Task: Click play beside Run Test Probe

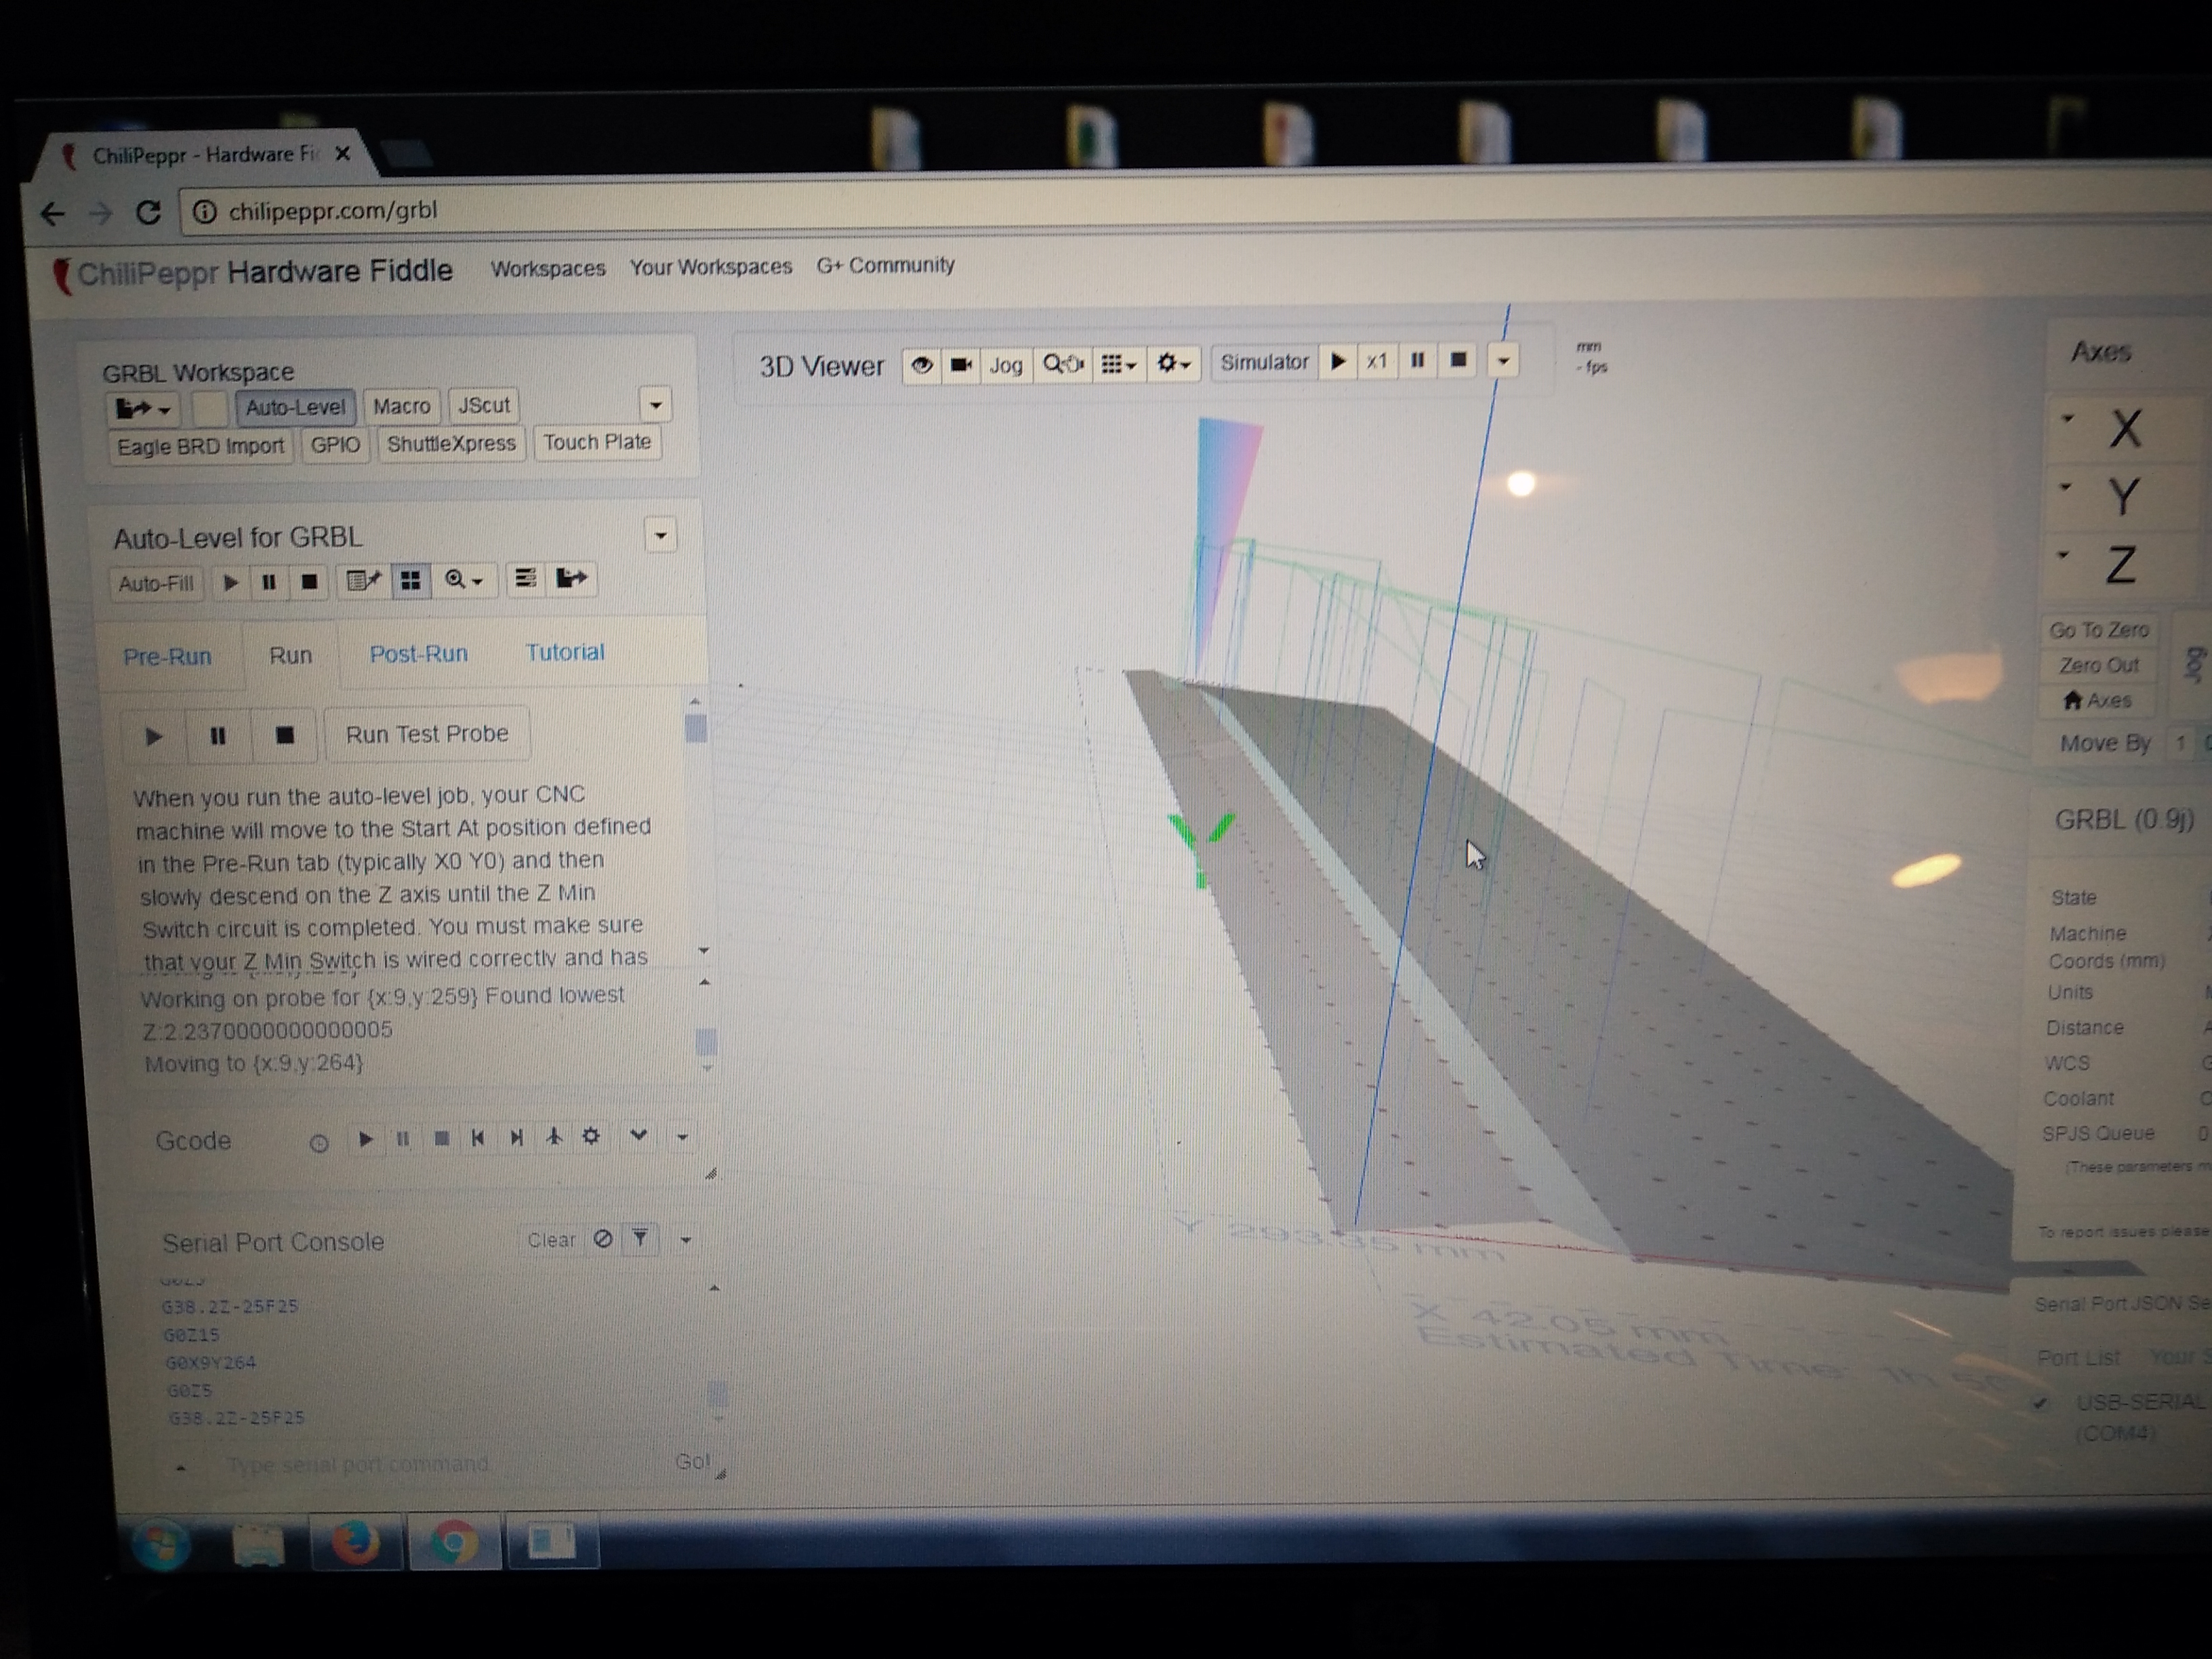Action: click(x=153, y=737)
